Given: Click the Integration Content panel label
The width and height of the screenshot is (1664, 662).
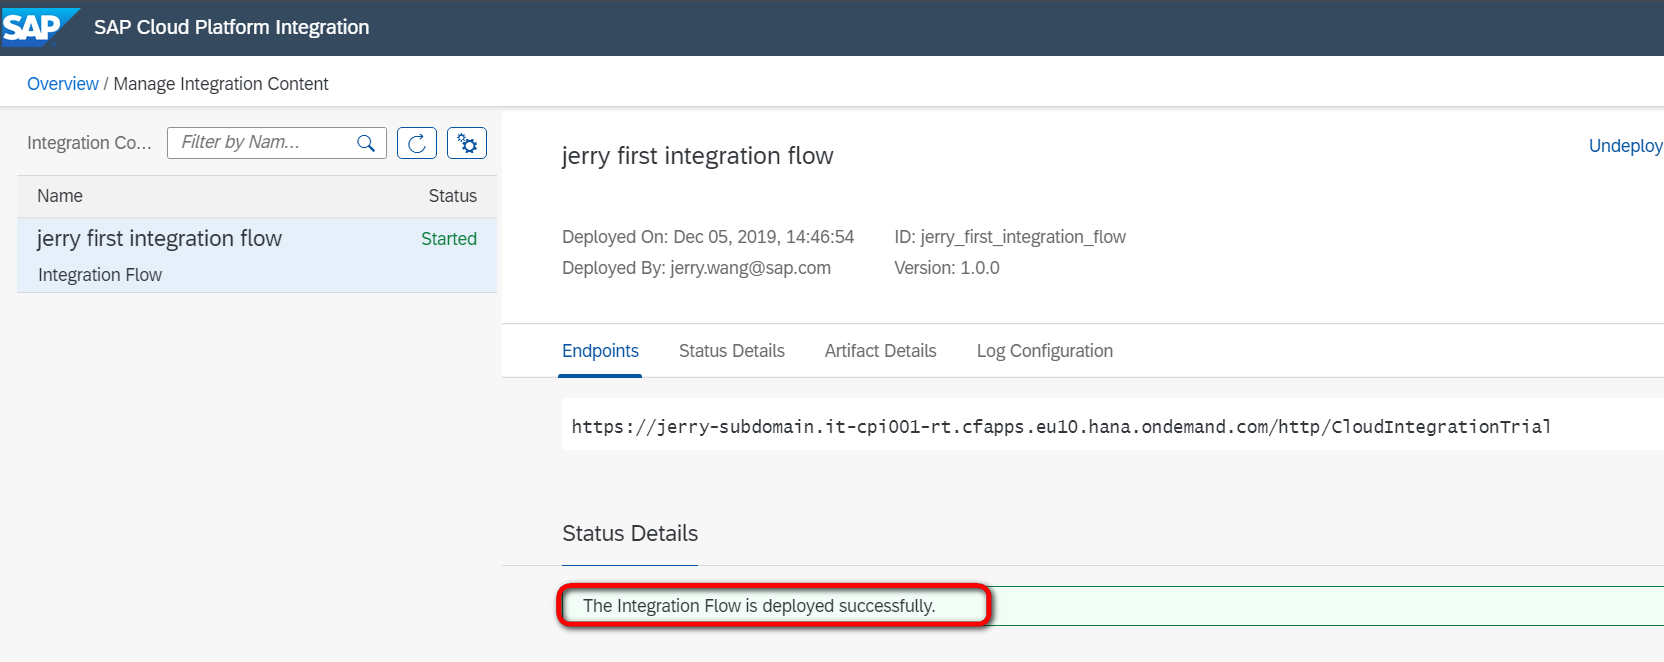Looking at the screenshot, I should (89, 143).
